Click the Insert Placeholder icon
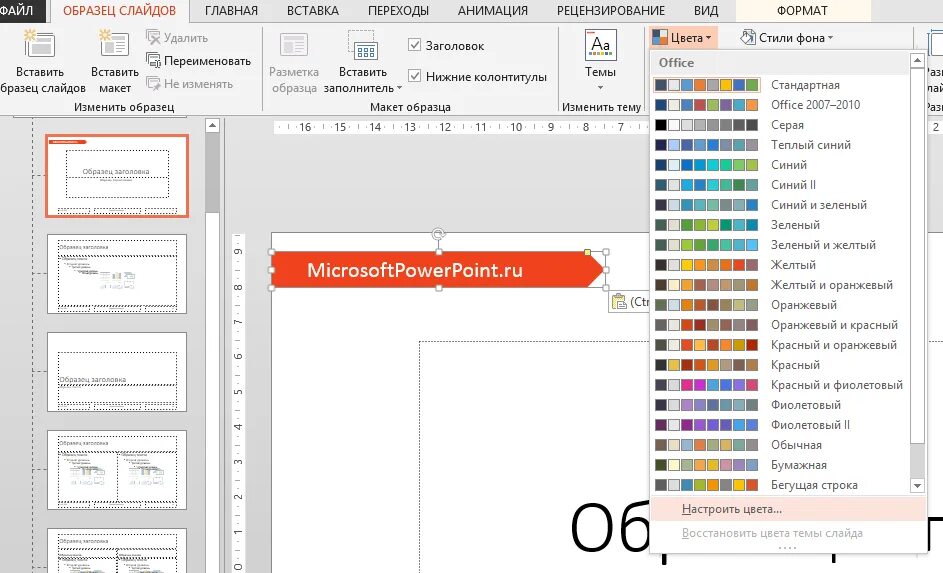 (363, 46)
